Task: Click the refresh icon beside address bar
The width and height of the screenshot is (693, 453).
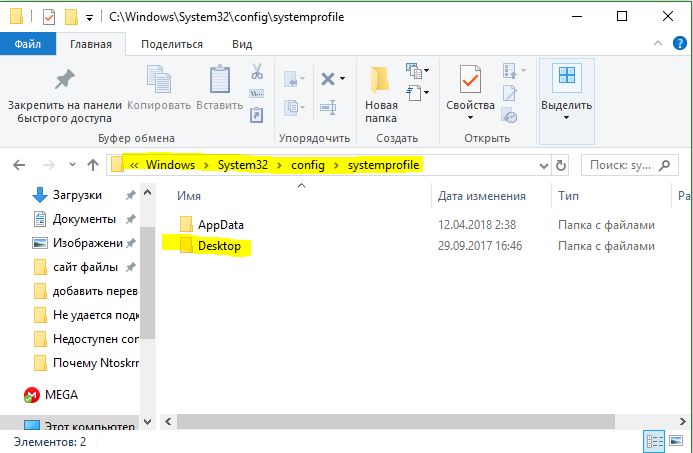Action: pyautogui.click(x=560, y=165)
